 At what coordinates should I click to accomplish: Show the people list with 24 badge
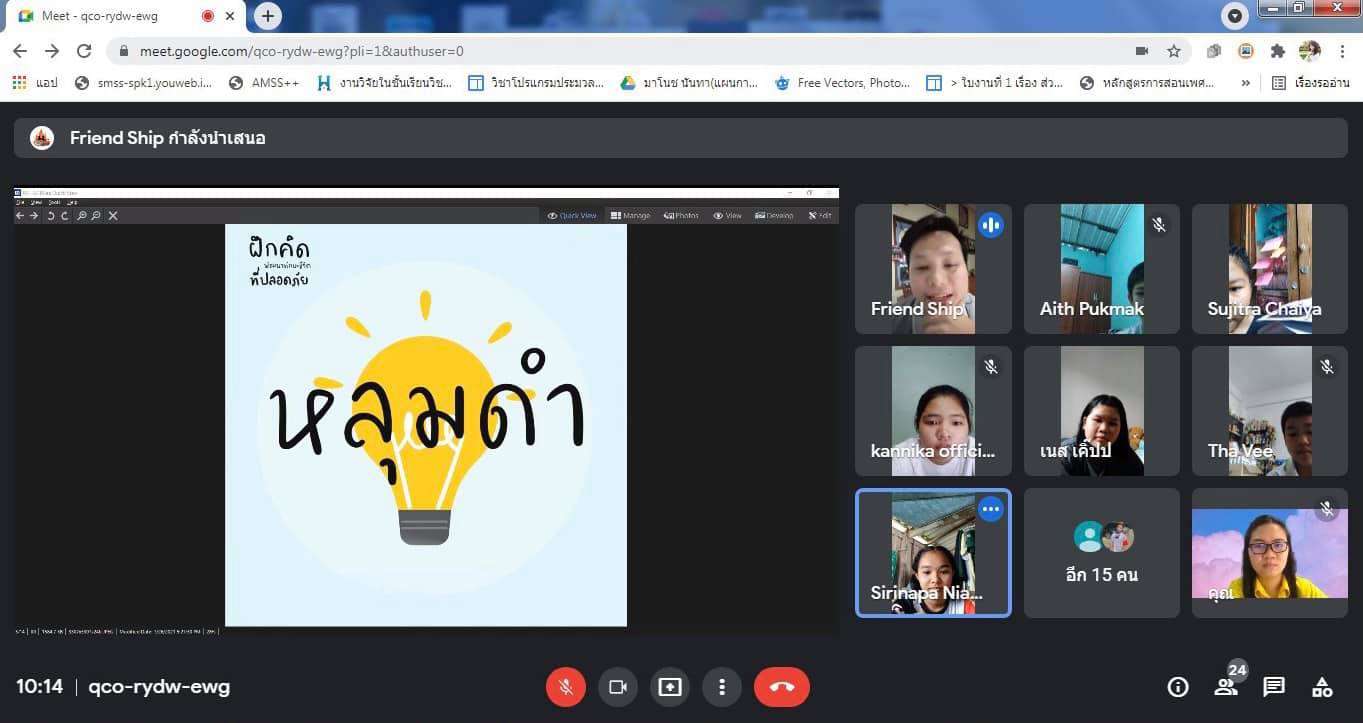[x=1226, y=686]
